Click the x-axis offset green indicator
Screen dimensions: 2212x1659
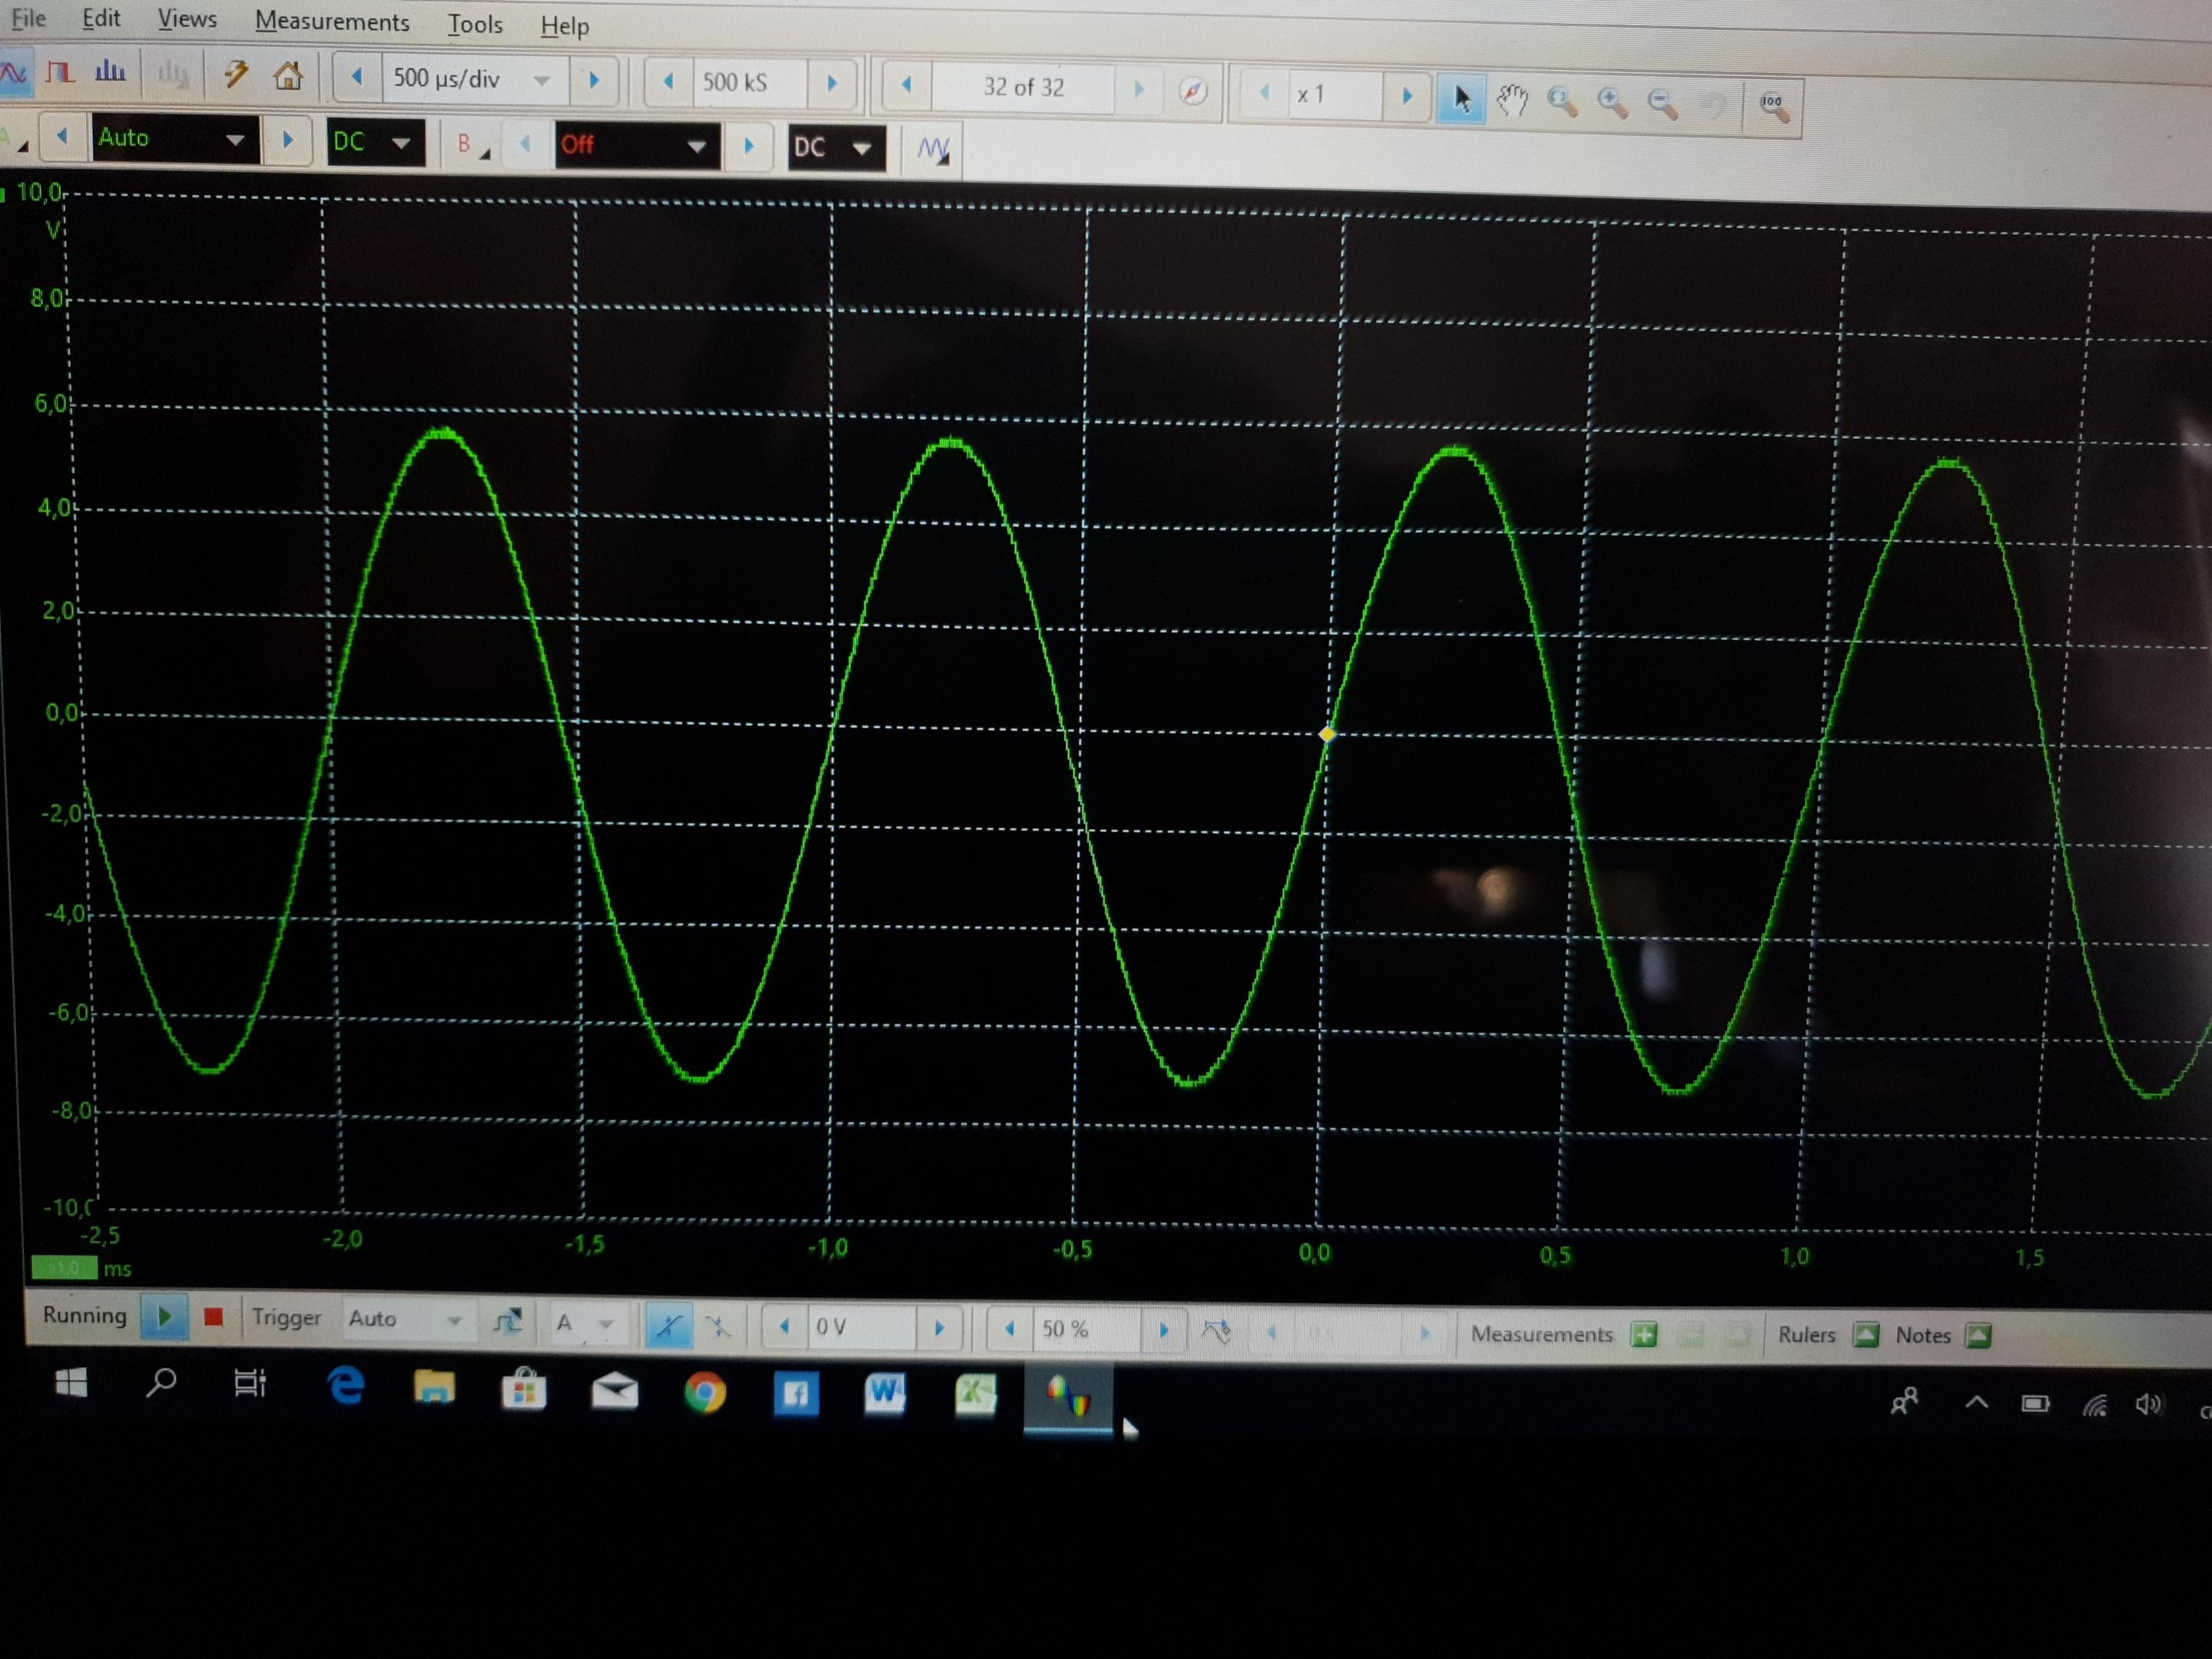[x=64, y=1268]
